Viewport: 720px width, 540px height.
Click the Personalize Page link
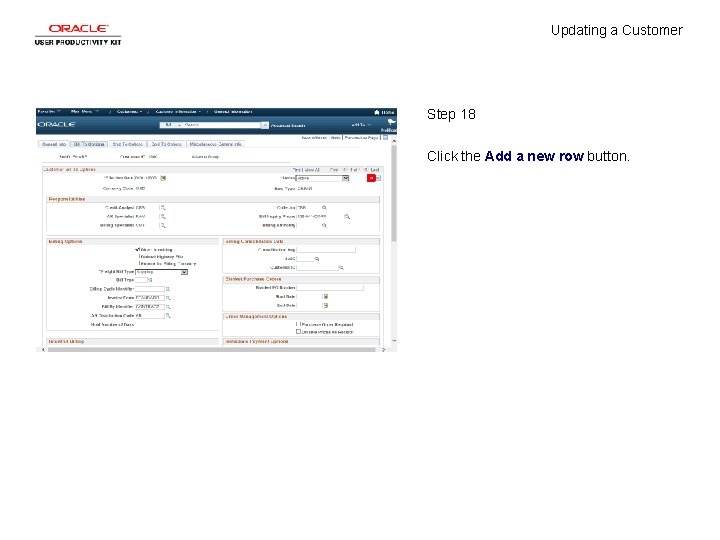click(x=362, y=137)
